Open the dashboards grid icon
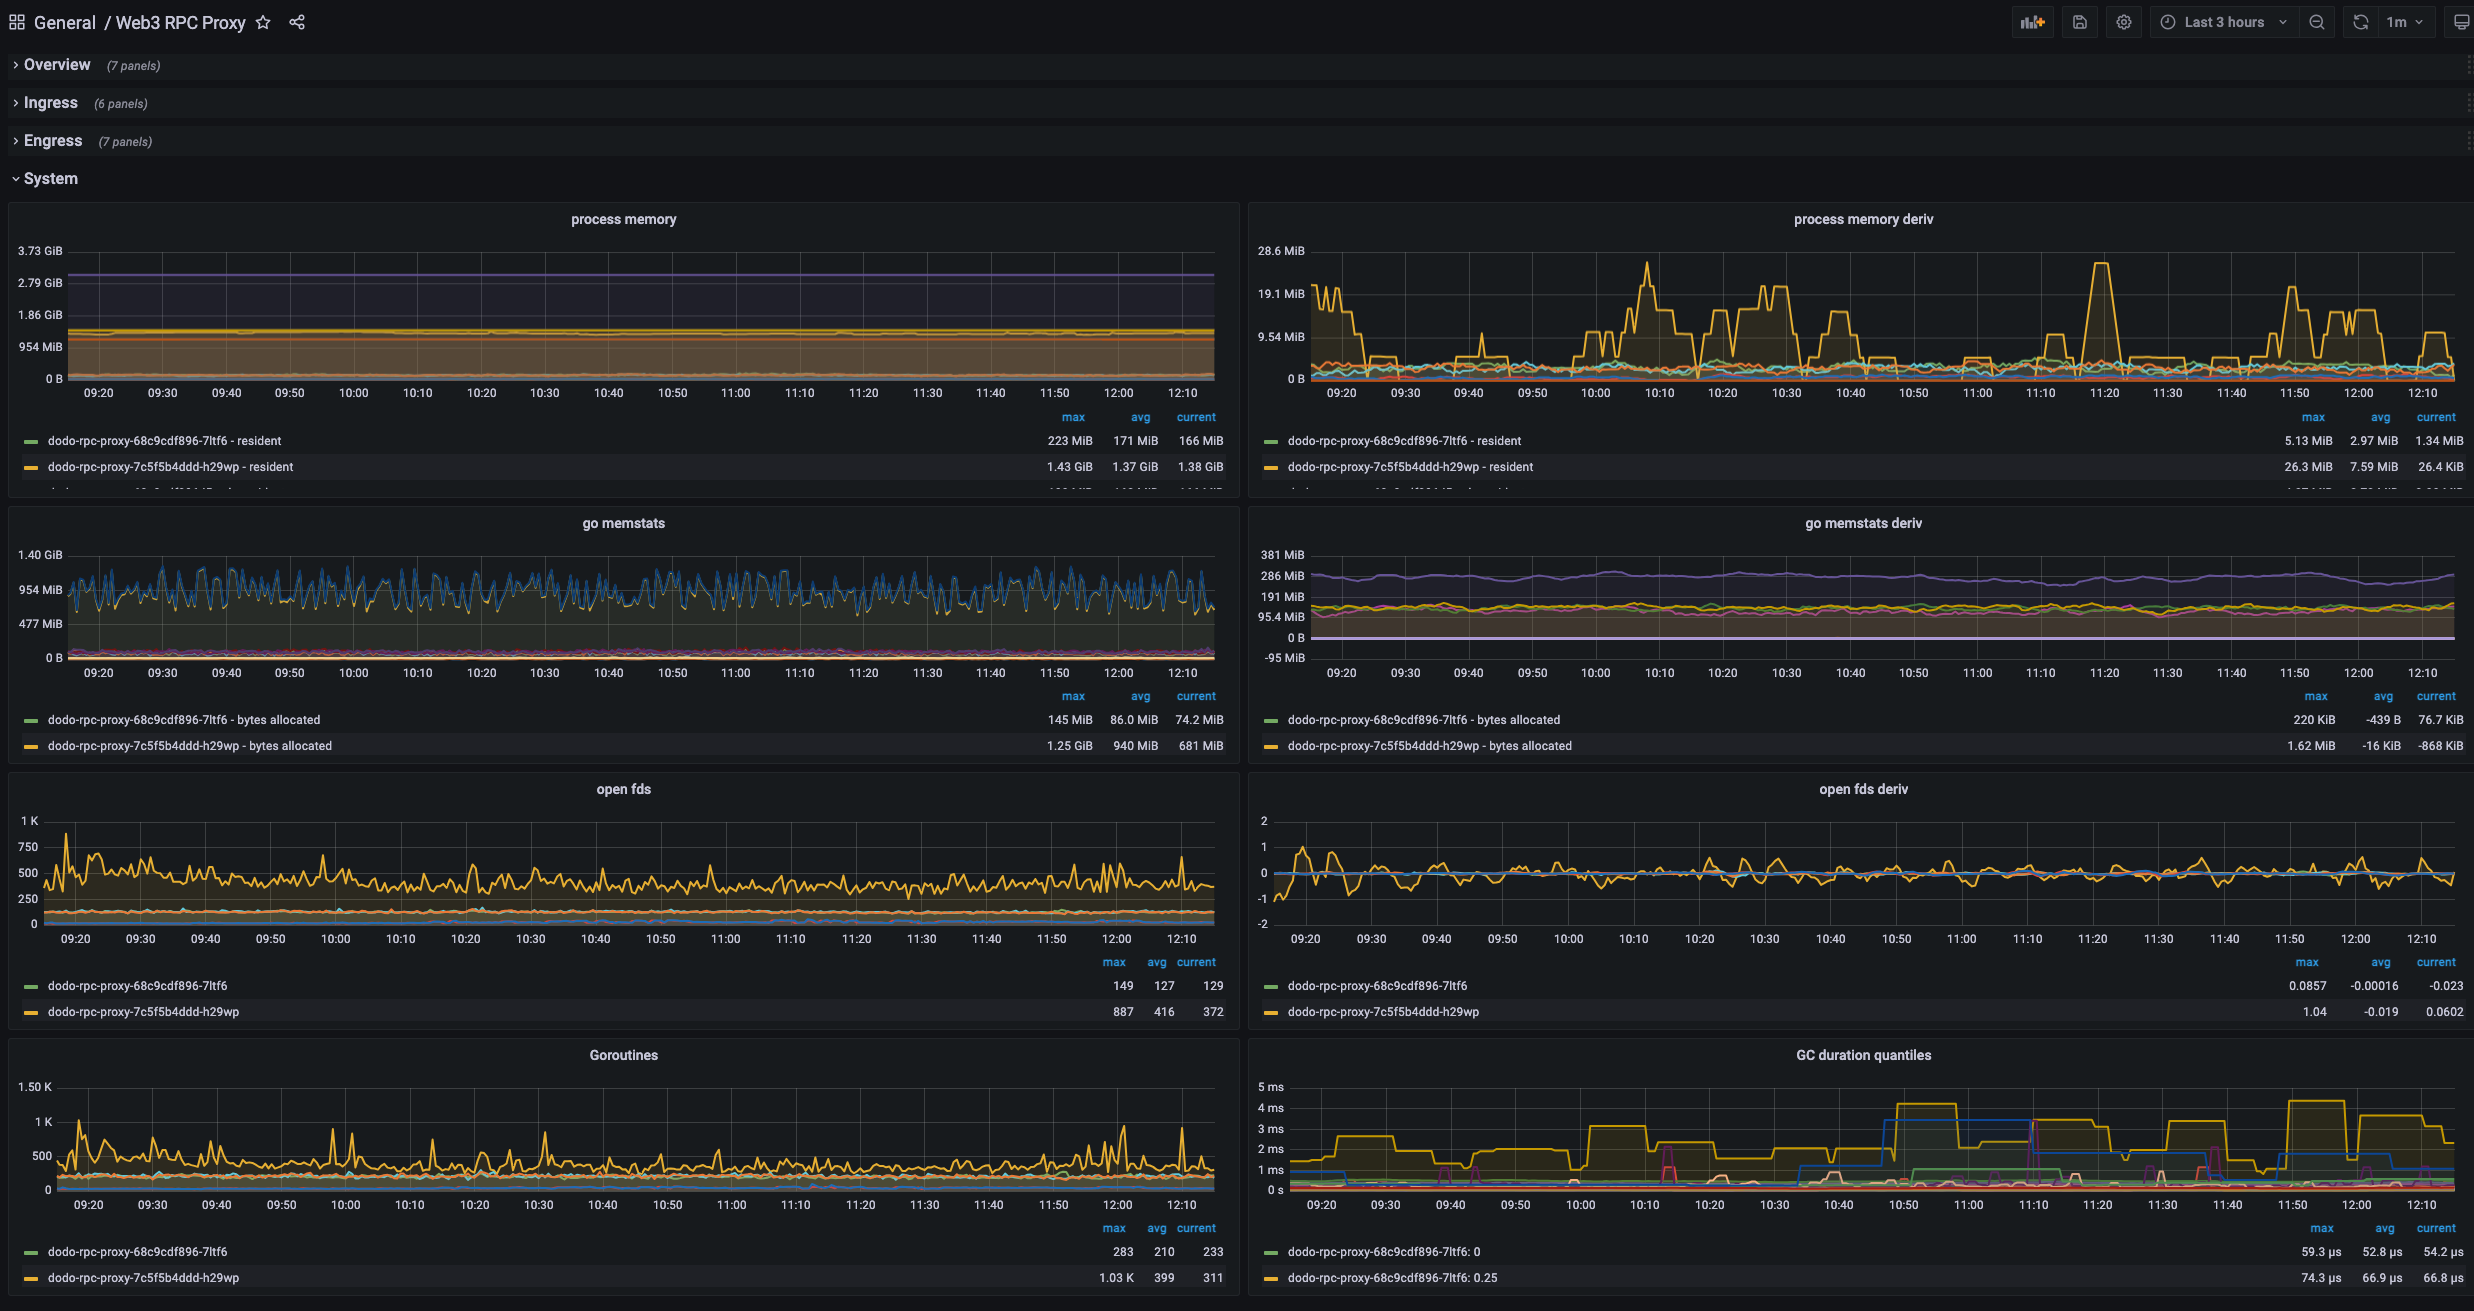The image size is (2474, 1311). 17,22
